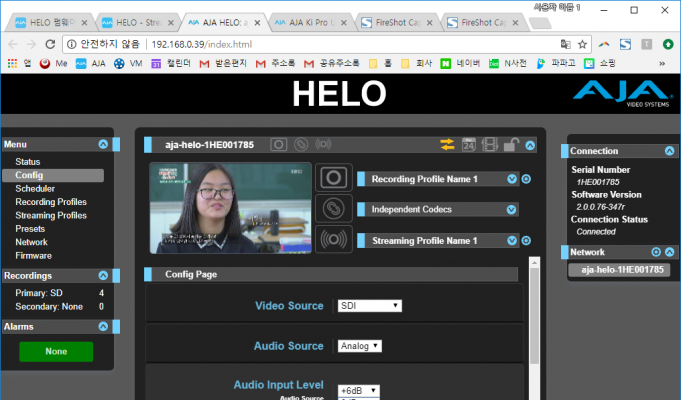
Task: Open Presets in the side menu
Action: 30,229
